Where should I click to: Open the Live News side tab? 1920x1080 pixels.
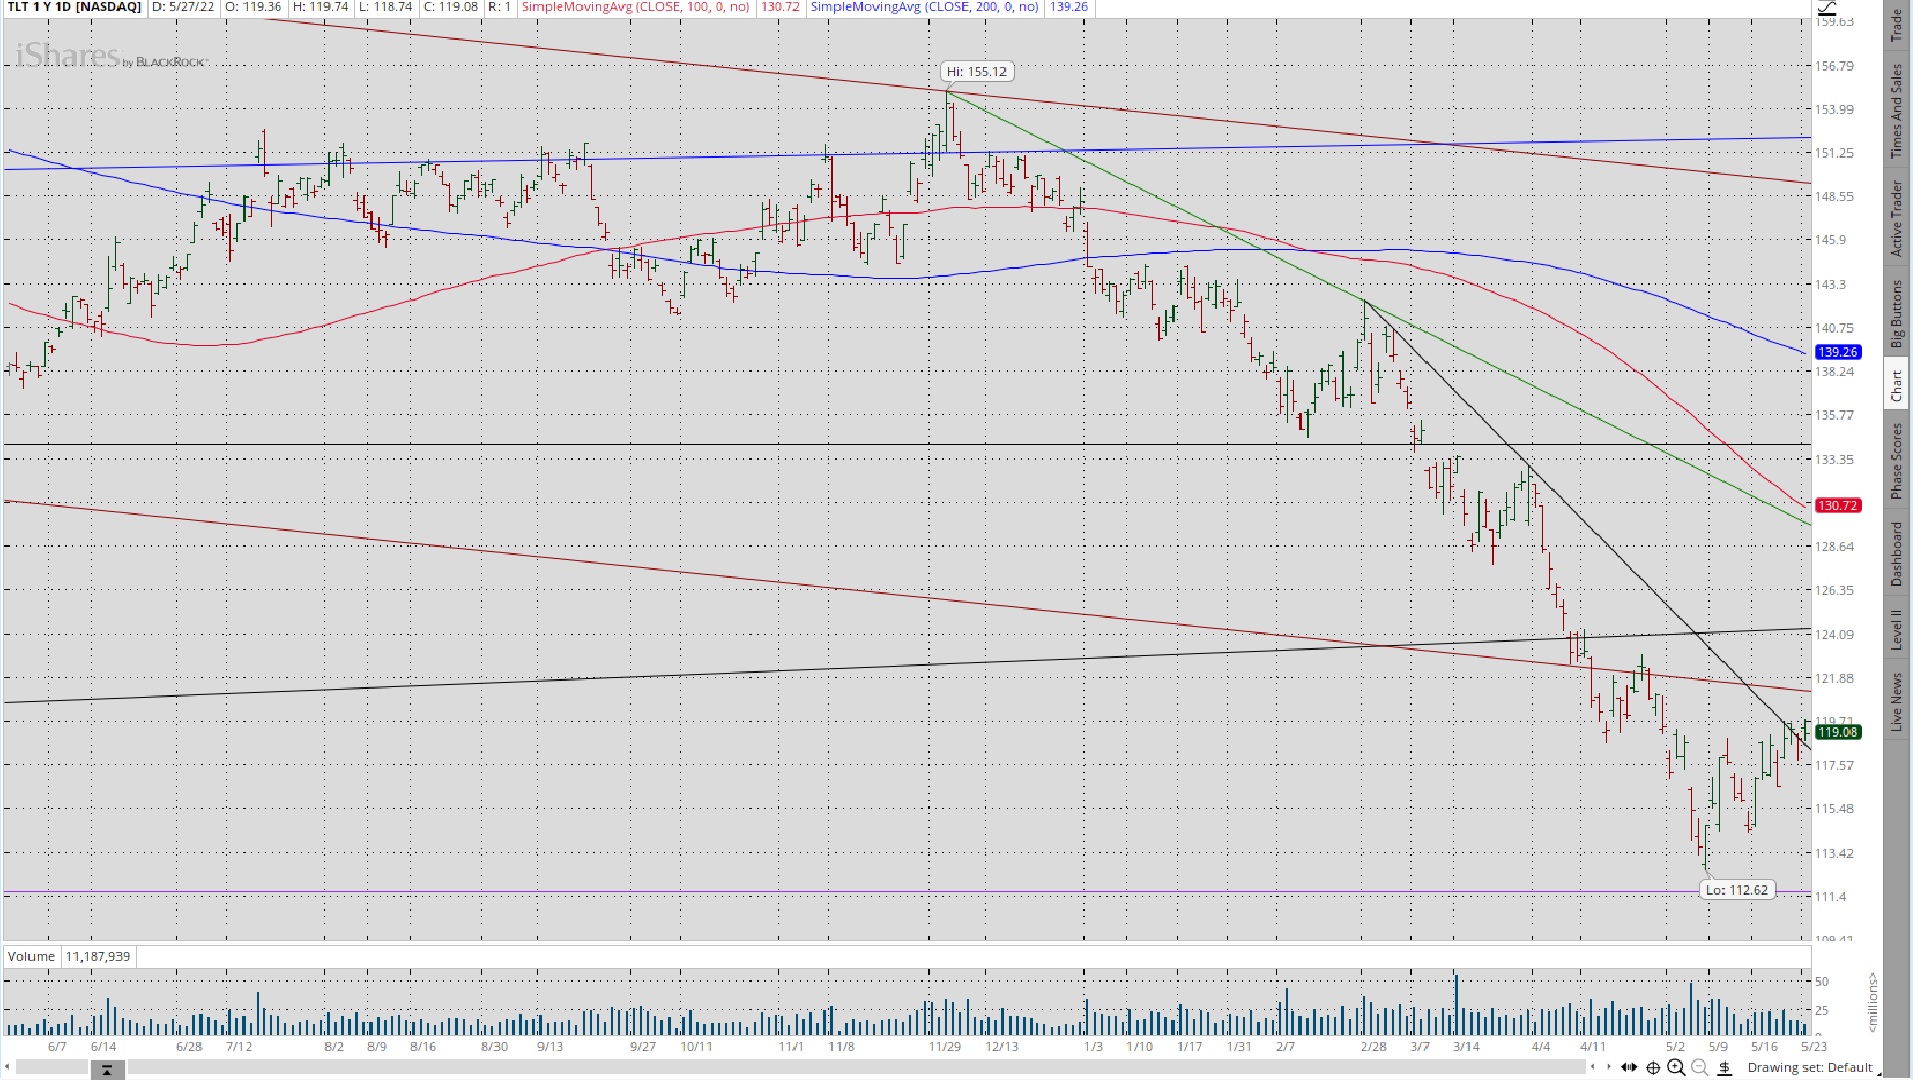(1895, 700)
